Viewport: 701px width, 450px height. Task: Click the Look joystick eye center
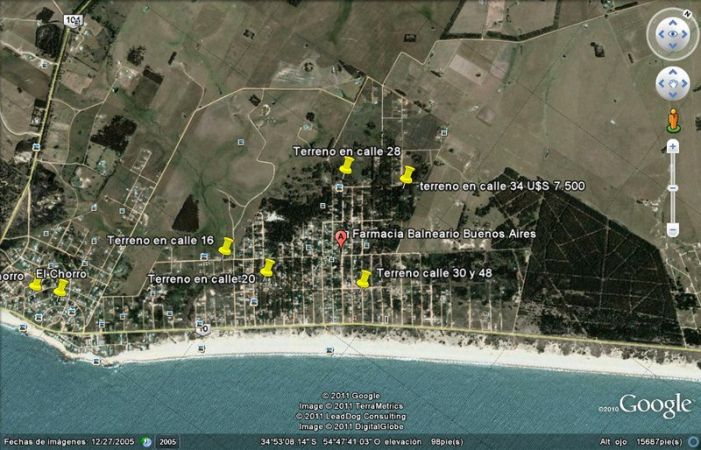coord(673,35)
